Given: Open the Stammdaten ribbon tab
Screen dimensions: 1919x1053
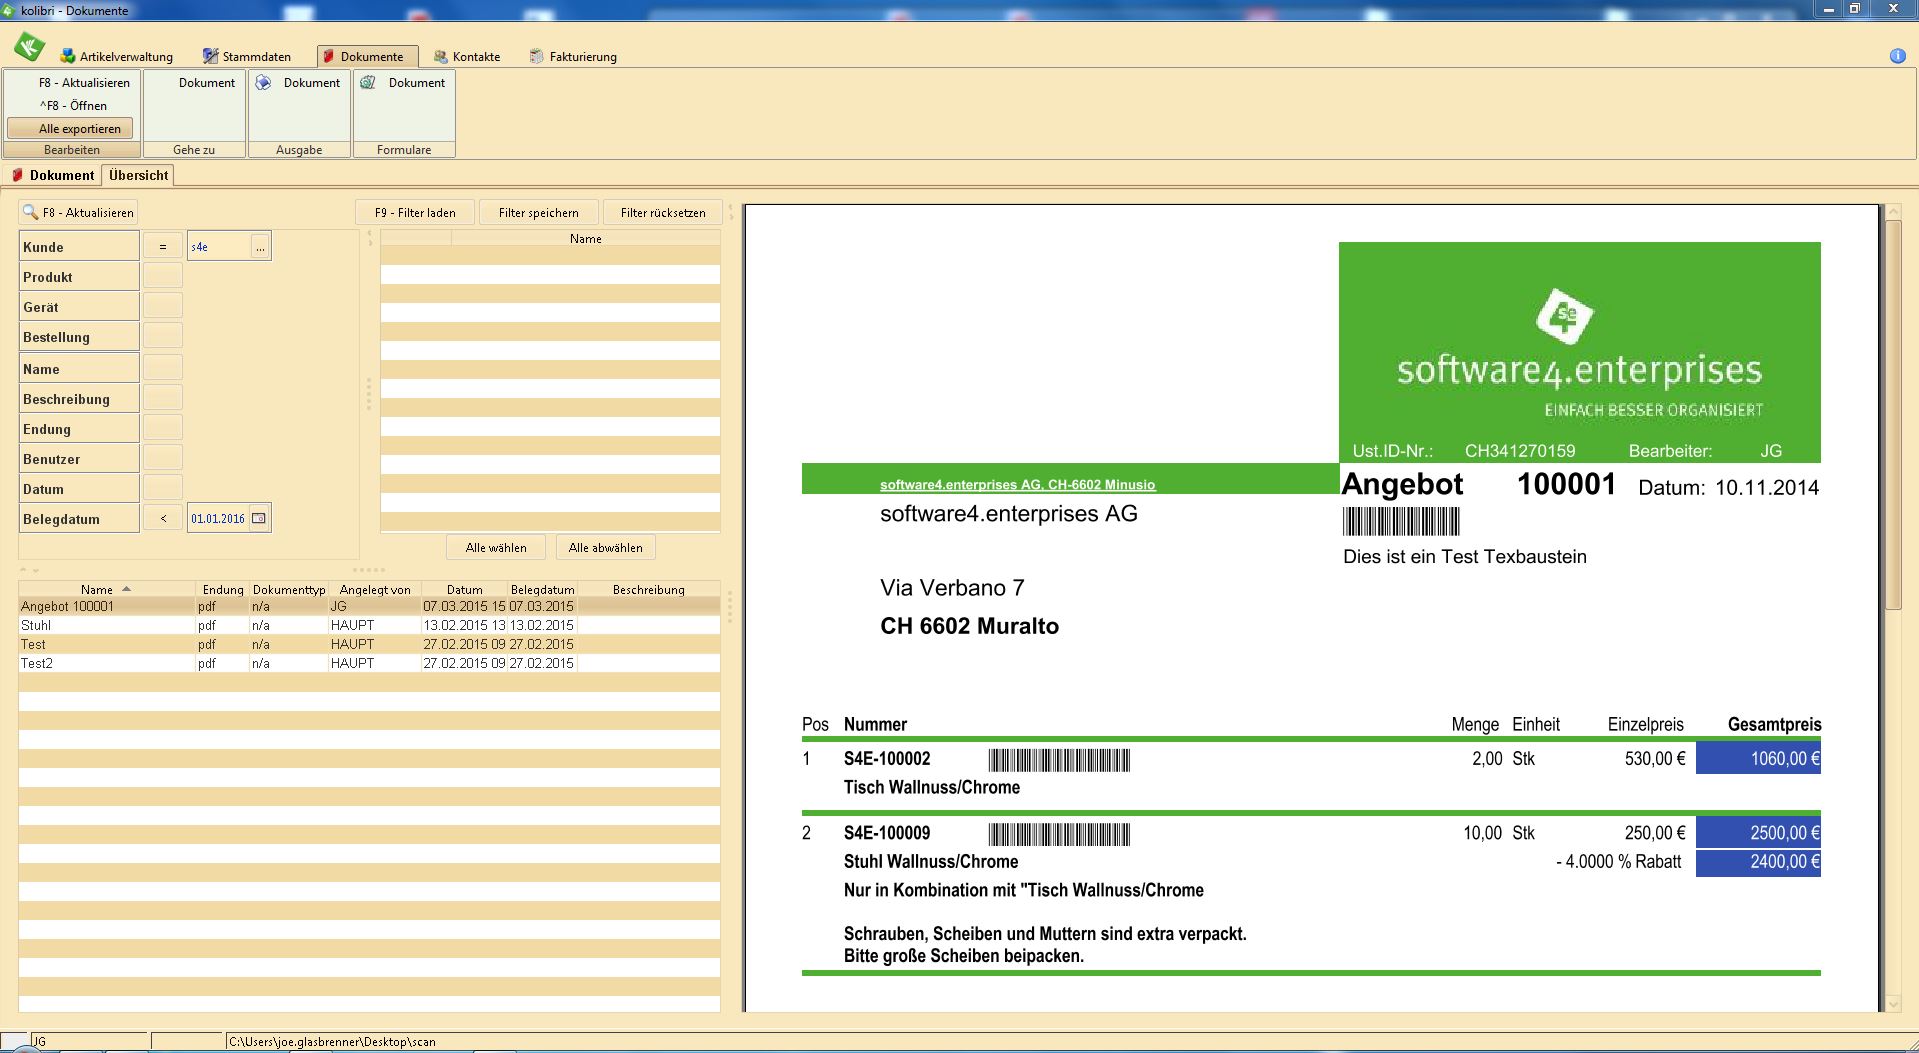Looking at the screenshot, I should pos(246,57).
